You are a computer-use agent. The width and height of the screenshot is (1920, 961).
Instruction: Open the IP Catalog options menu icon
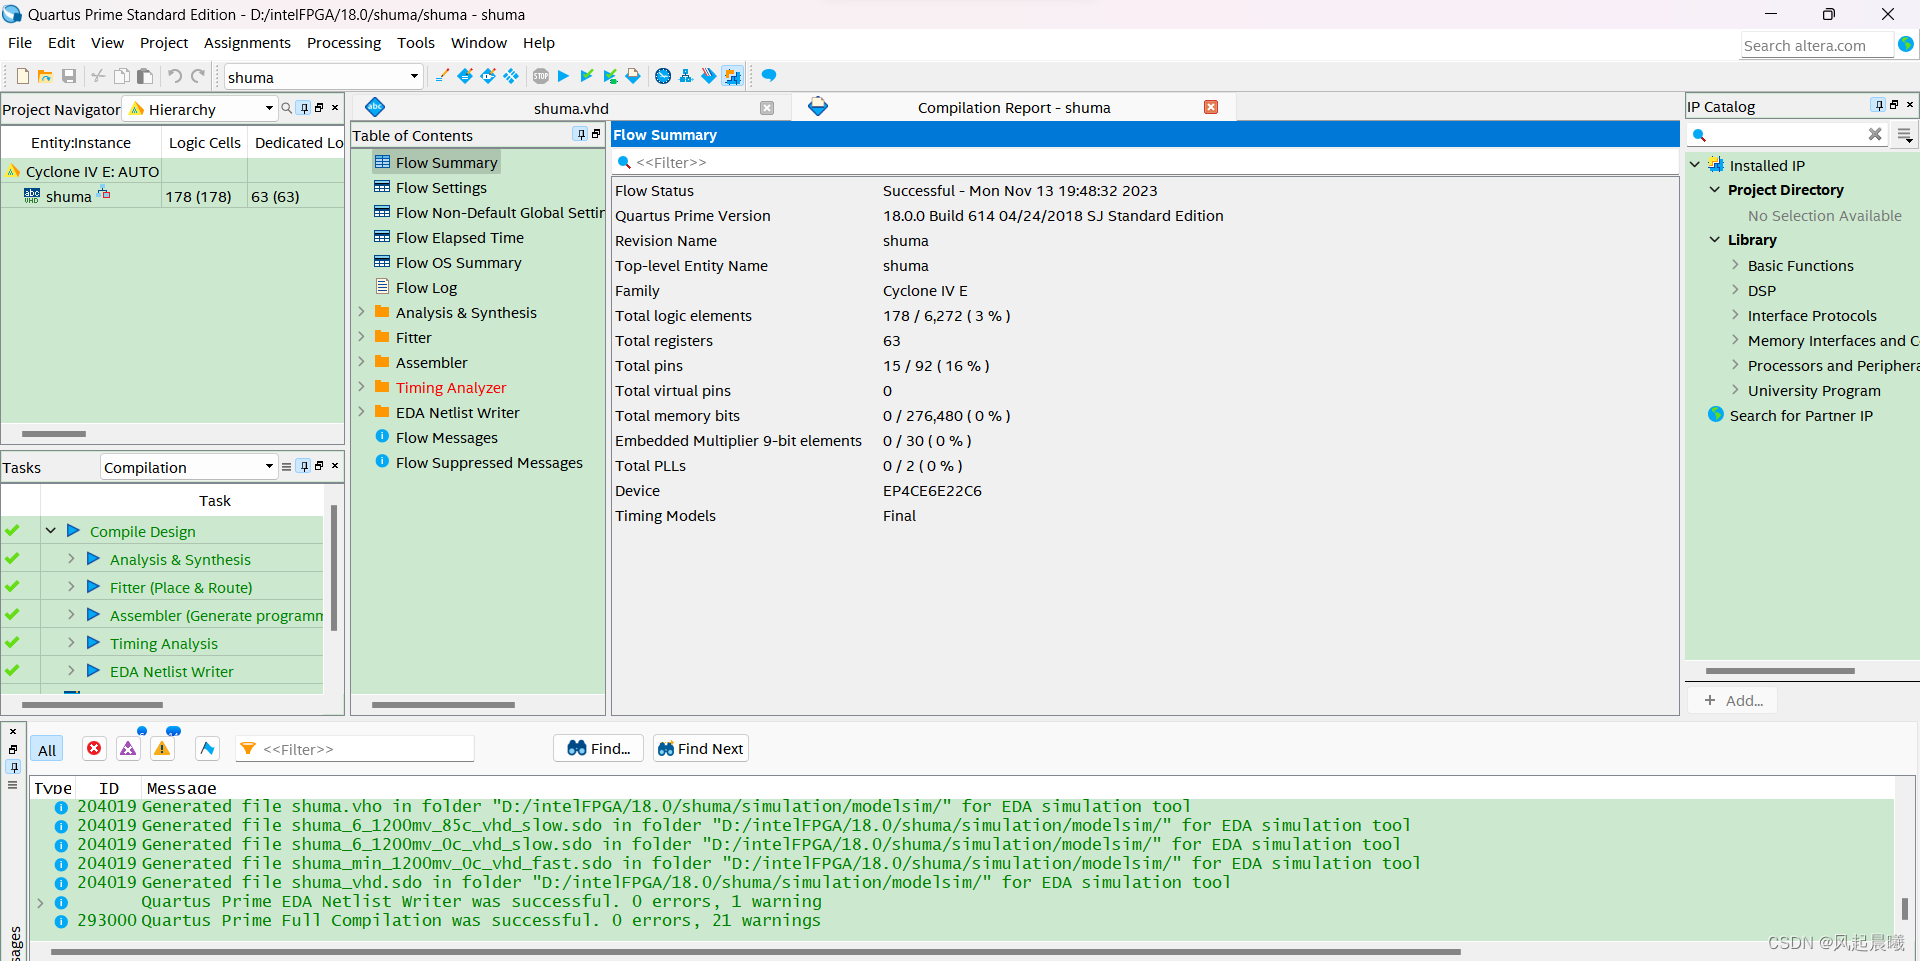pyautogui.click(x=1905, y=134)
